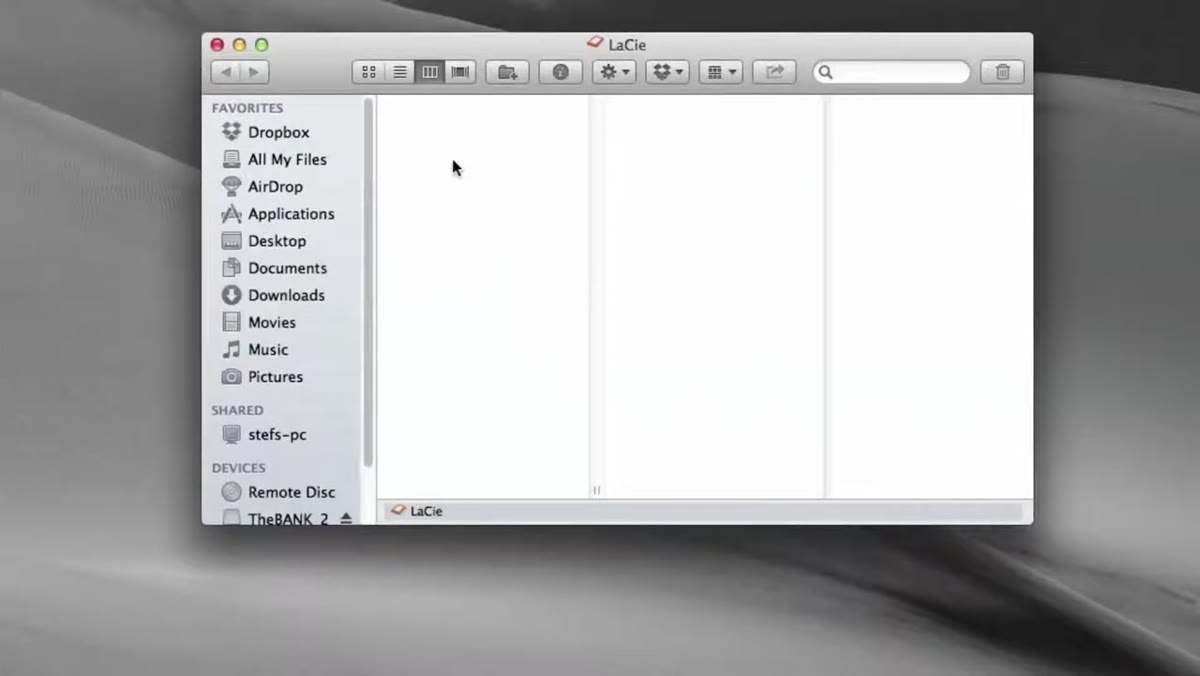Screen dimensions: 1200x676
Task: Click the Trash delete toolbar button
Action: click(x=1002, y=72)
